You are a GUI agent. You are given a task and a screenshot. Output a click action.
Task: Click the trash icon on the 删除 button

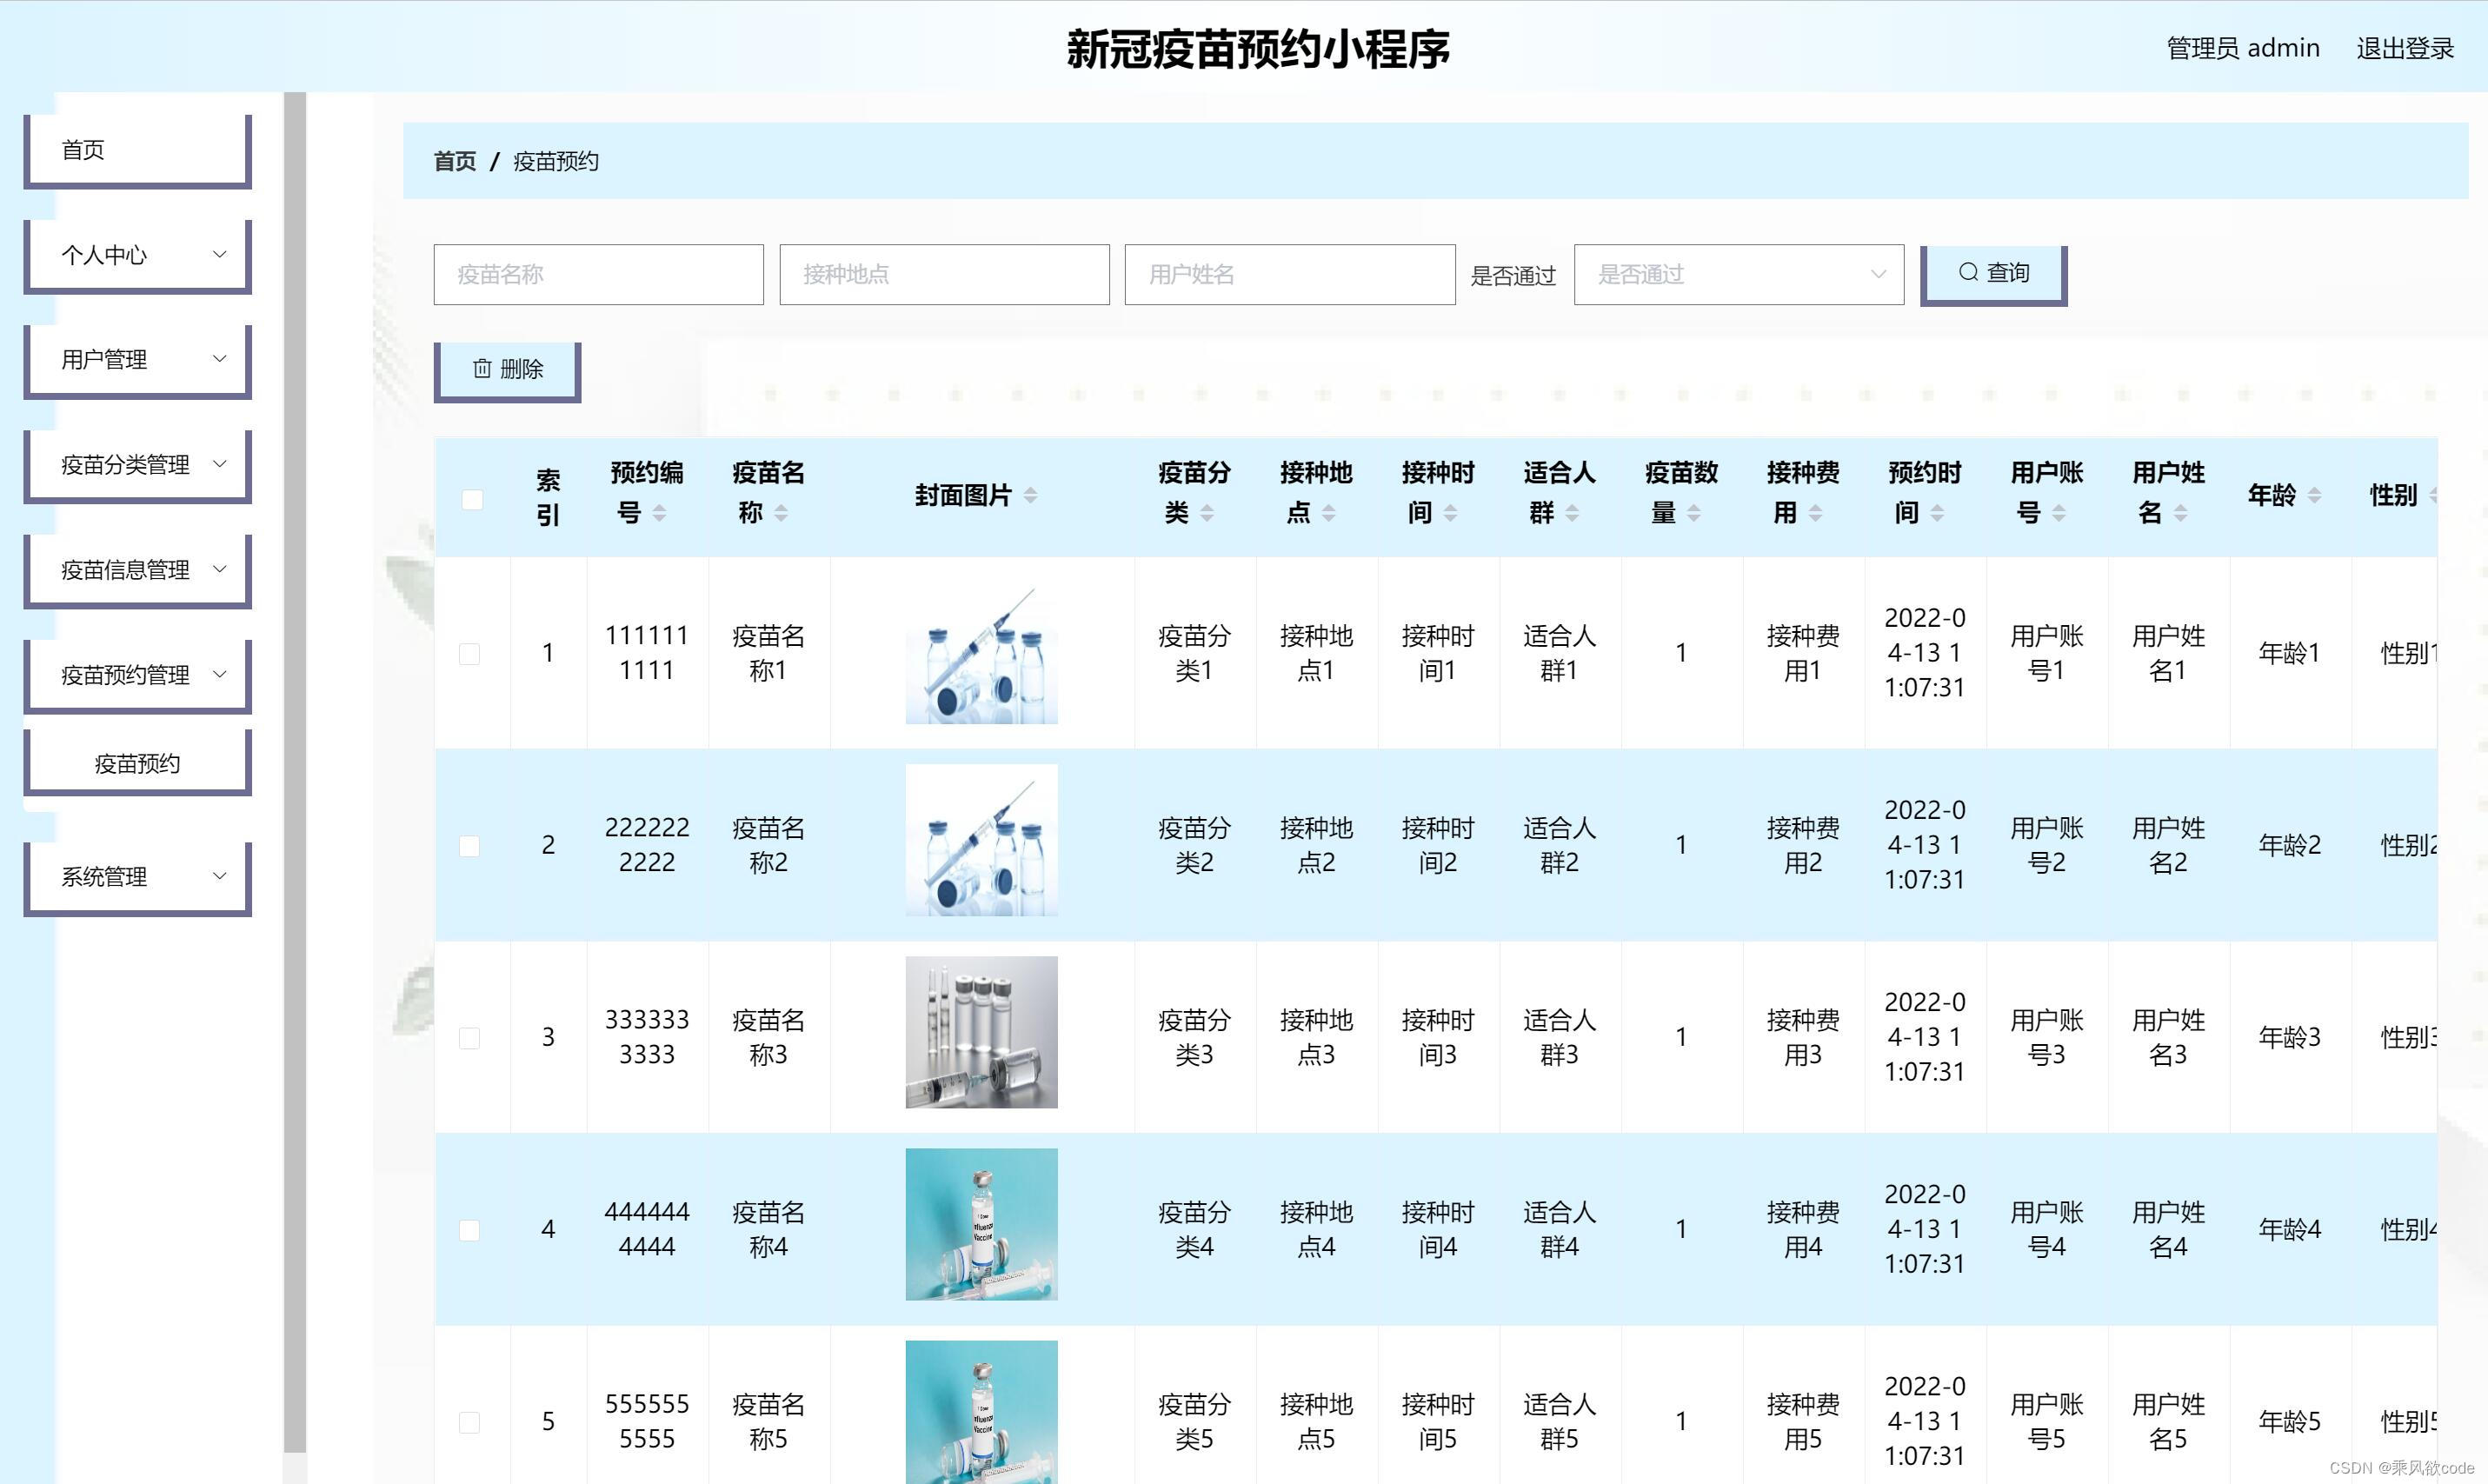point(481,369)
